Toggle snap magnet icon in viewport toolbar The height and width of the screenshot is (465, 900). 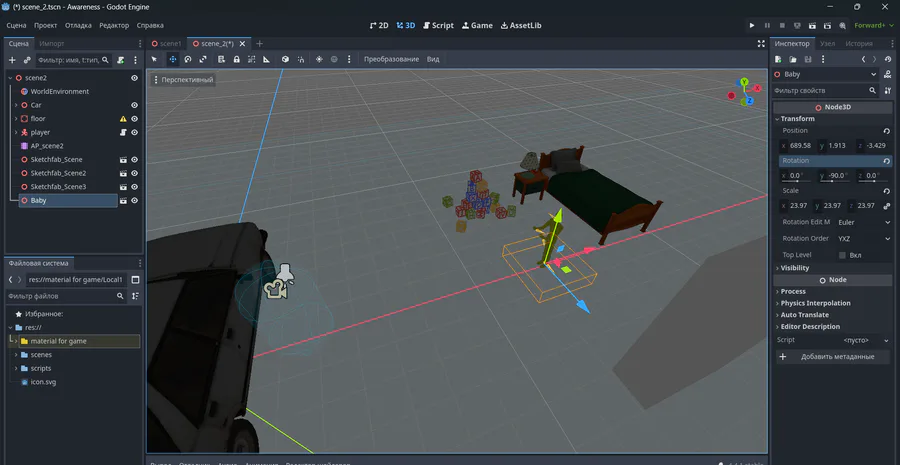click(300, 59)
